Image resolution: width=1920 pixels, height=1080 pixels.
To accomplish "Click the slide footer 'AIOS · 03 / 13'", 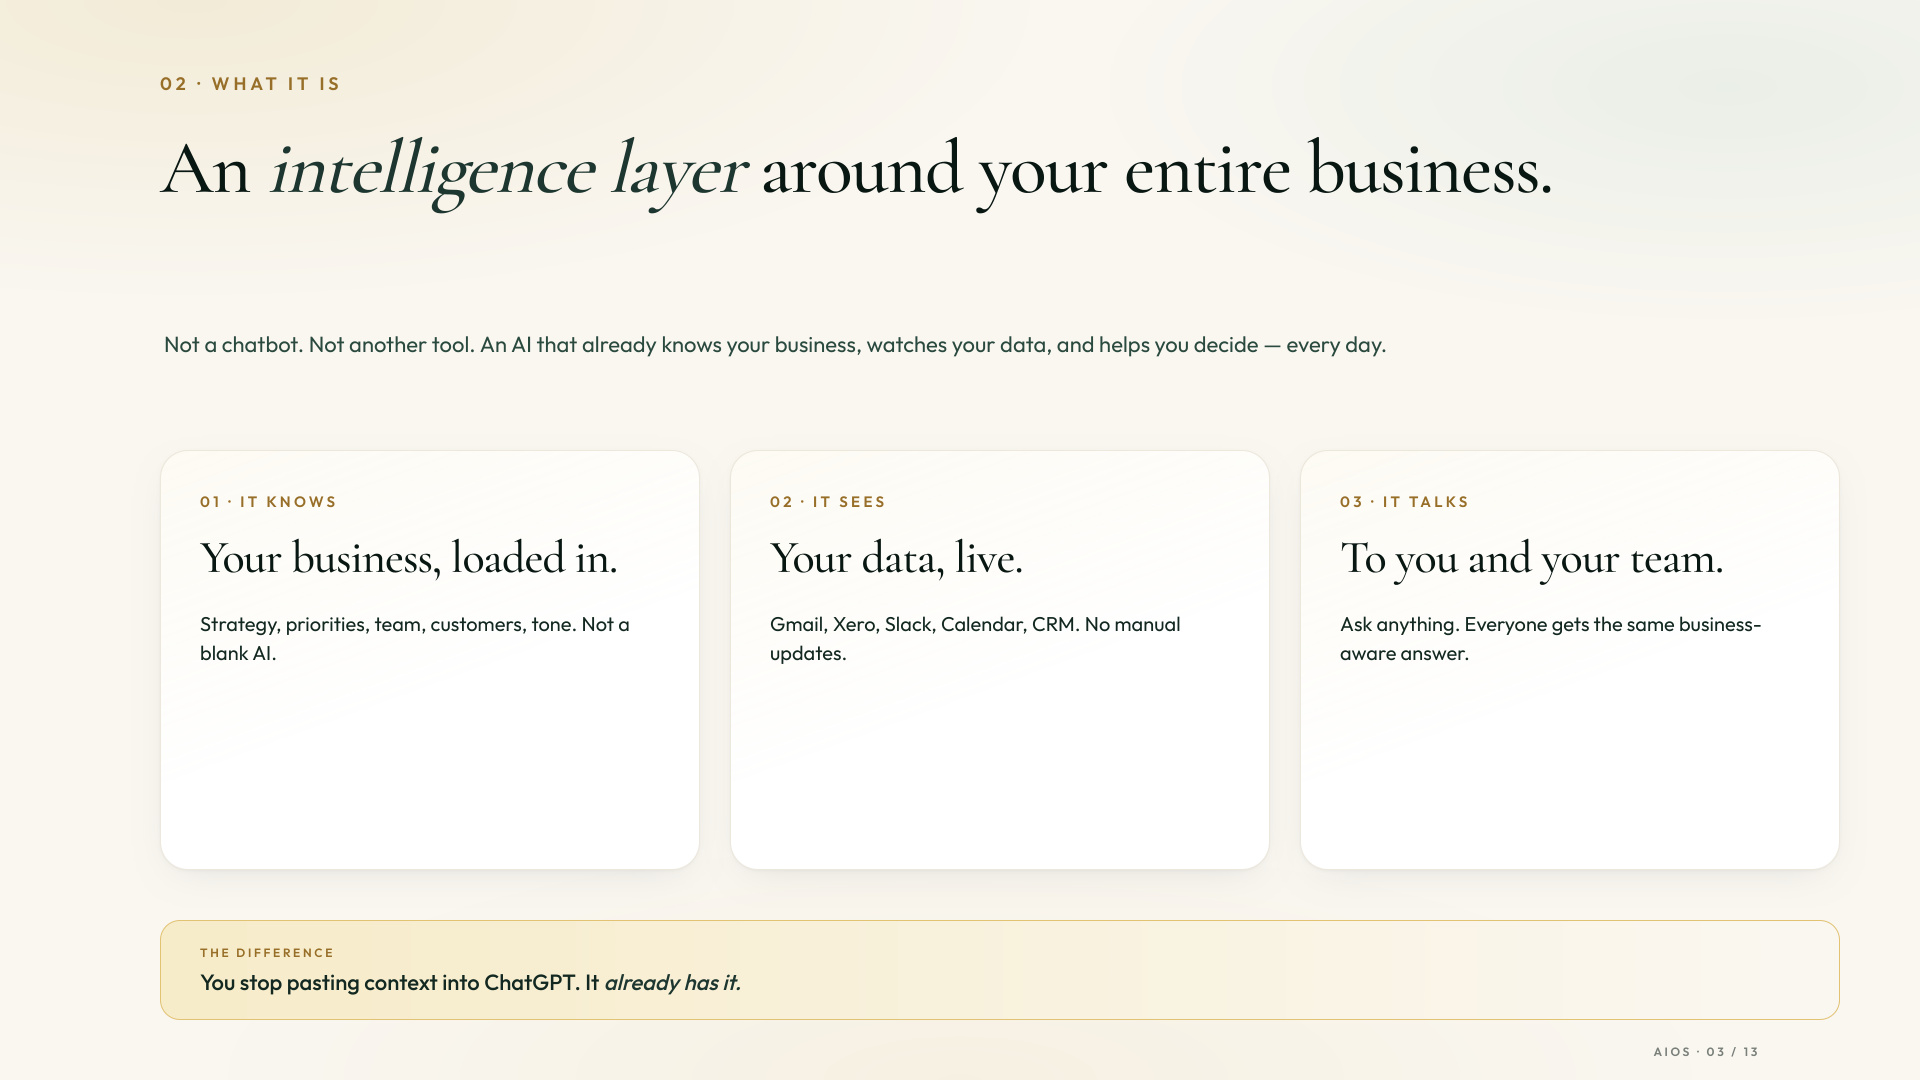I will coord(1706,1052).
